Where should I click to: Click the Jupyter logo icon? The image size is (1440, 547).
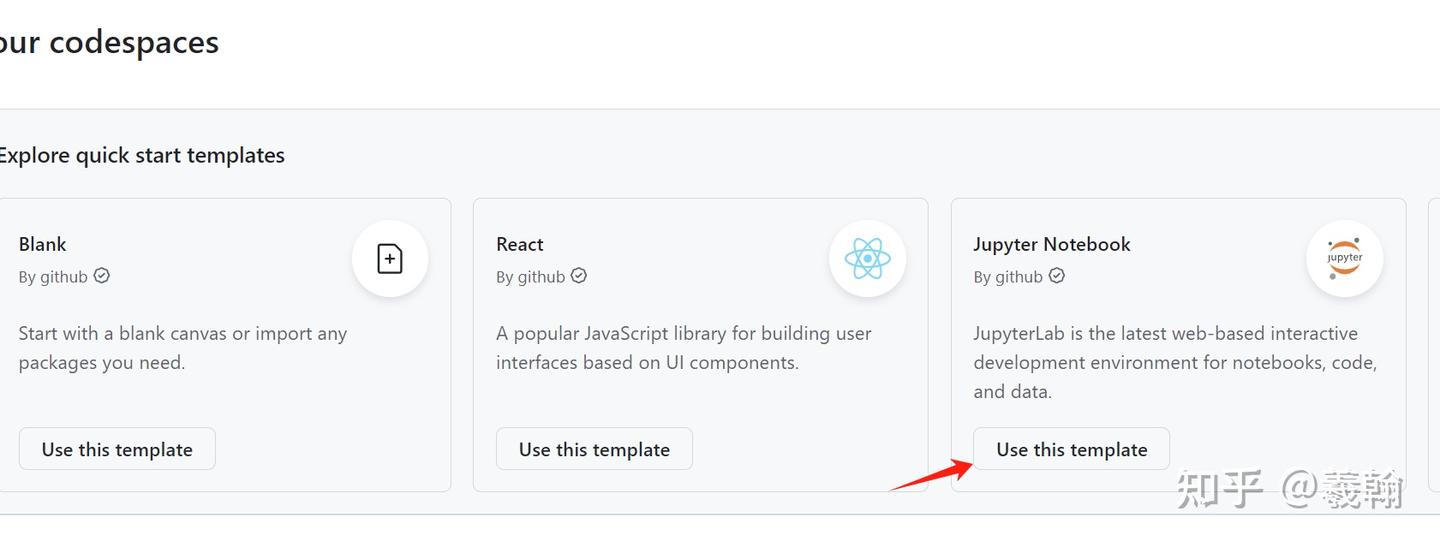[1344, 259]
